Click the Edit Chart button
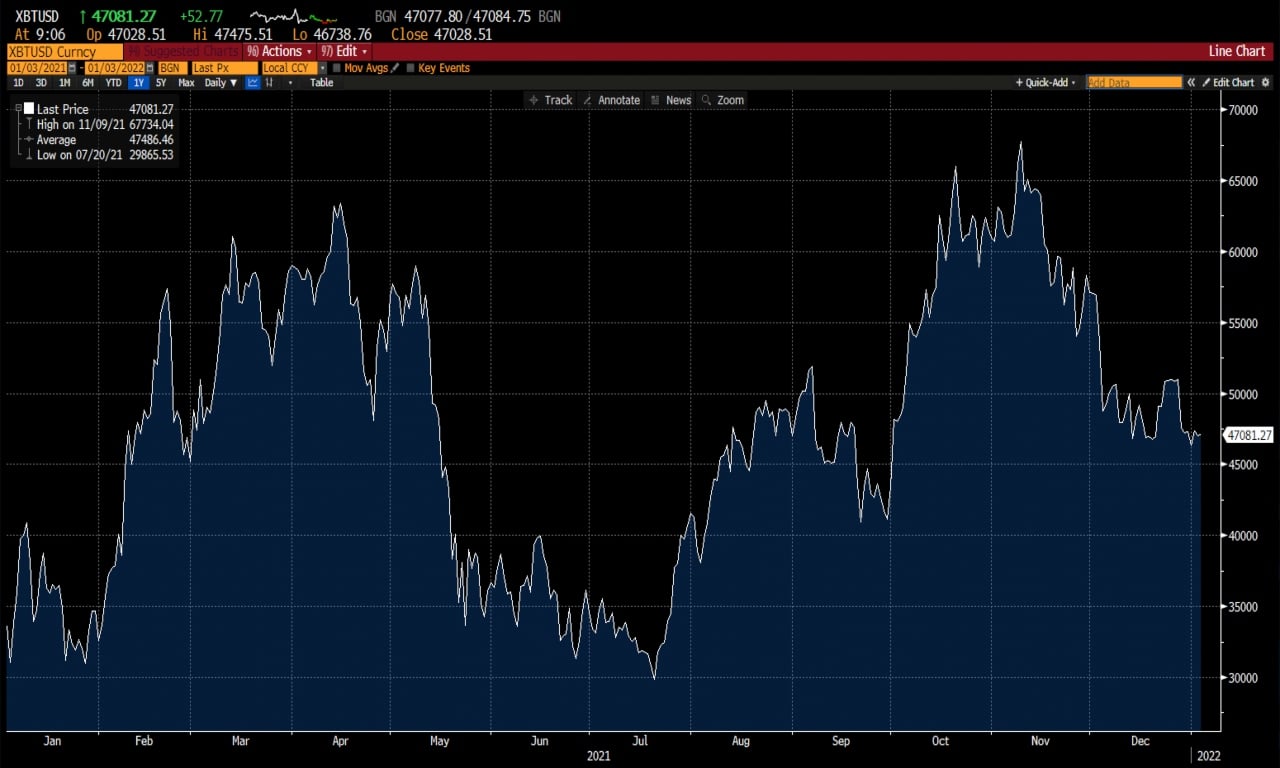 (x=1228, y=83)
